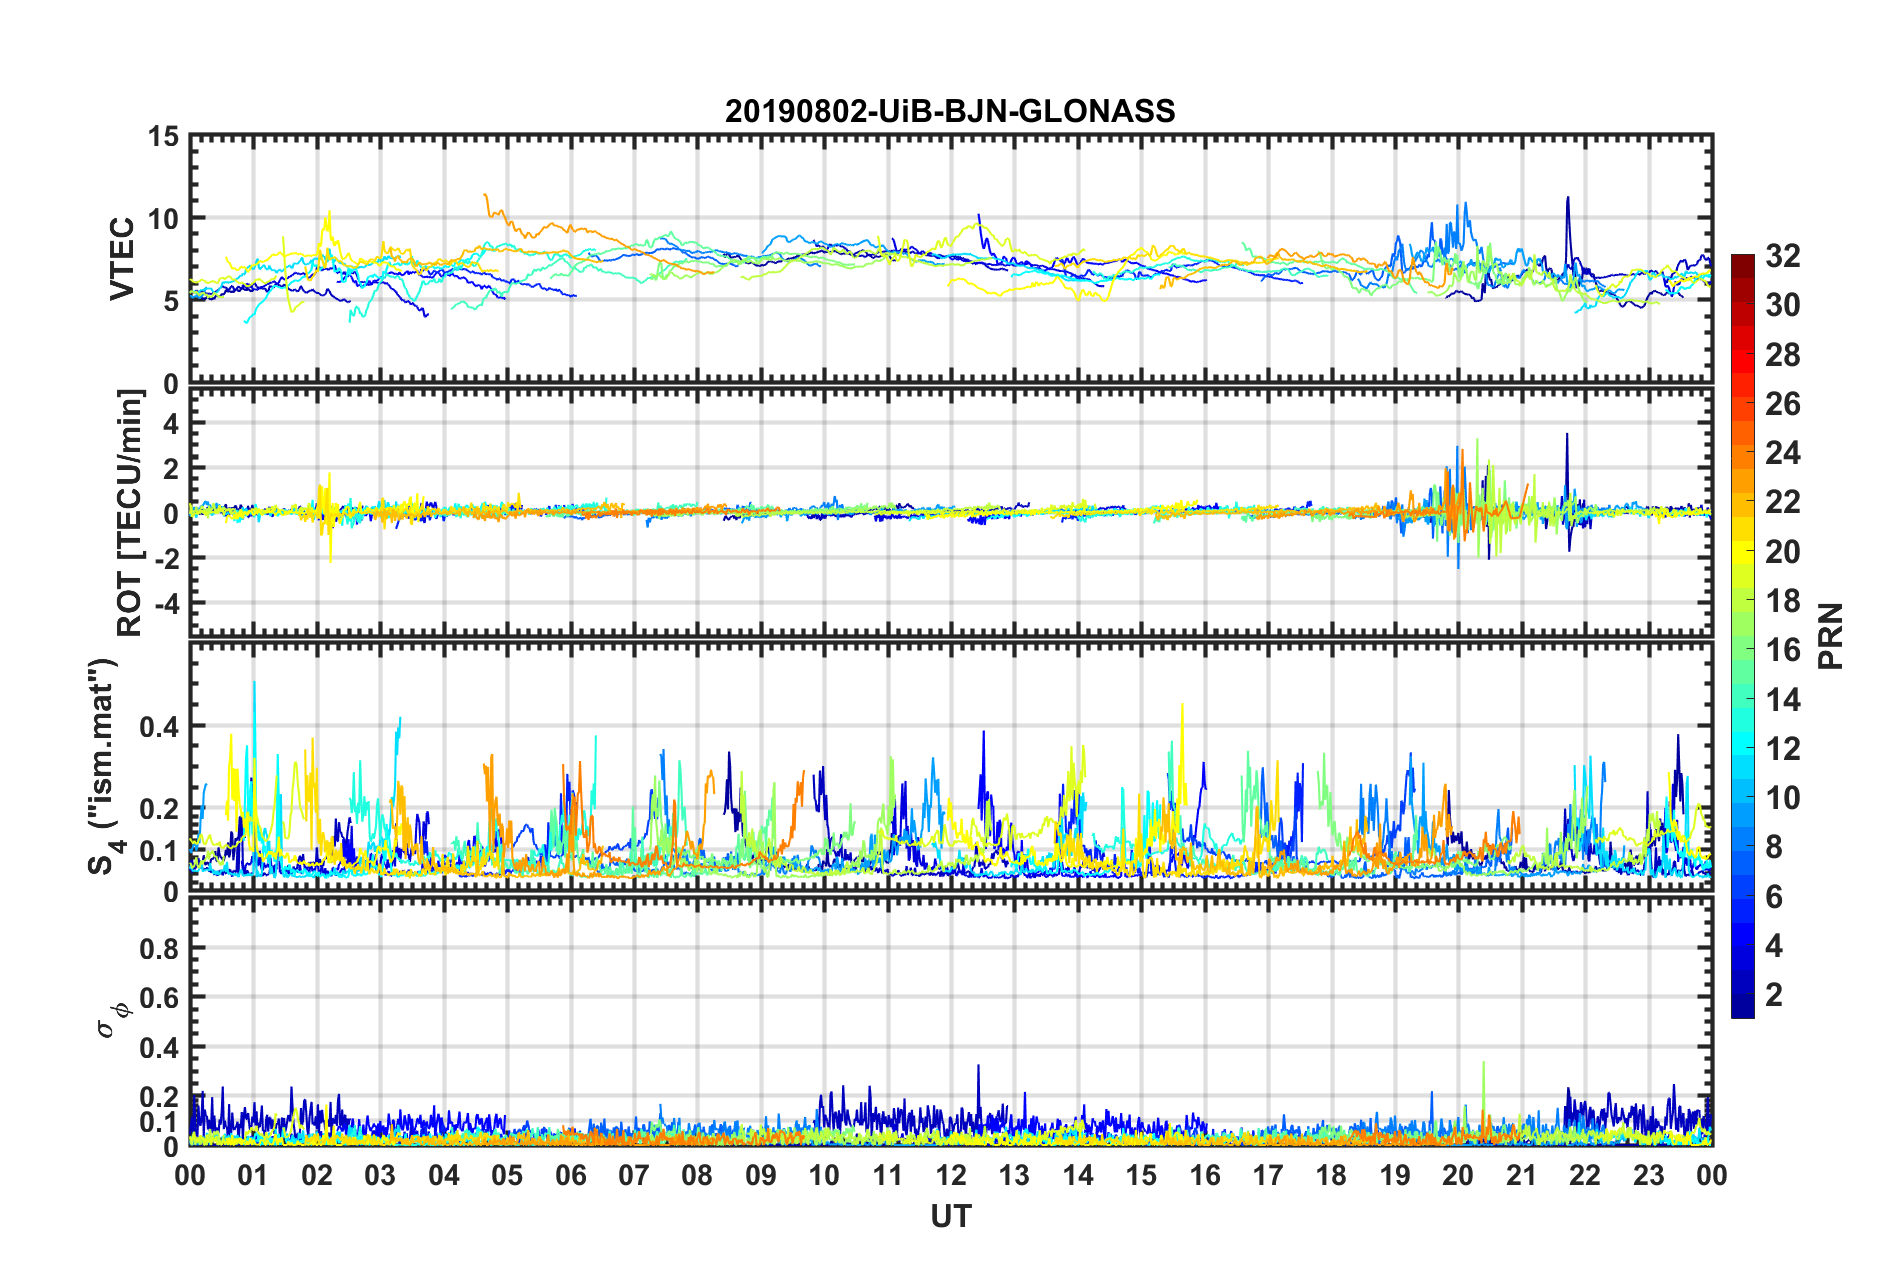Click the colorbar tick label 30
This screenshot has height=1272, width=1902.
[1783, 305]
